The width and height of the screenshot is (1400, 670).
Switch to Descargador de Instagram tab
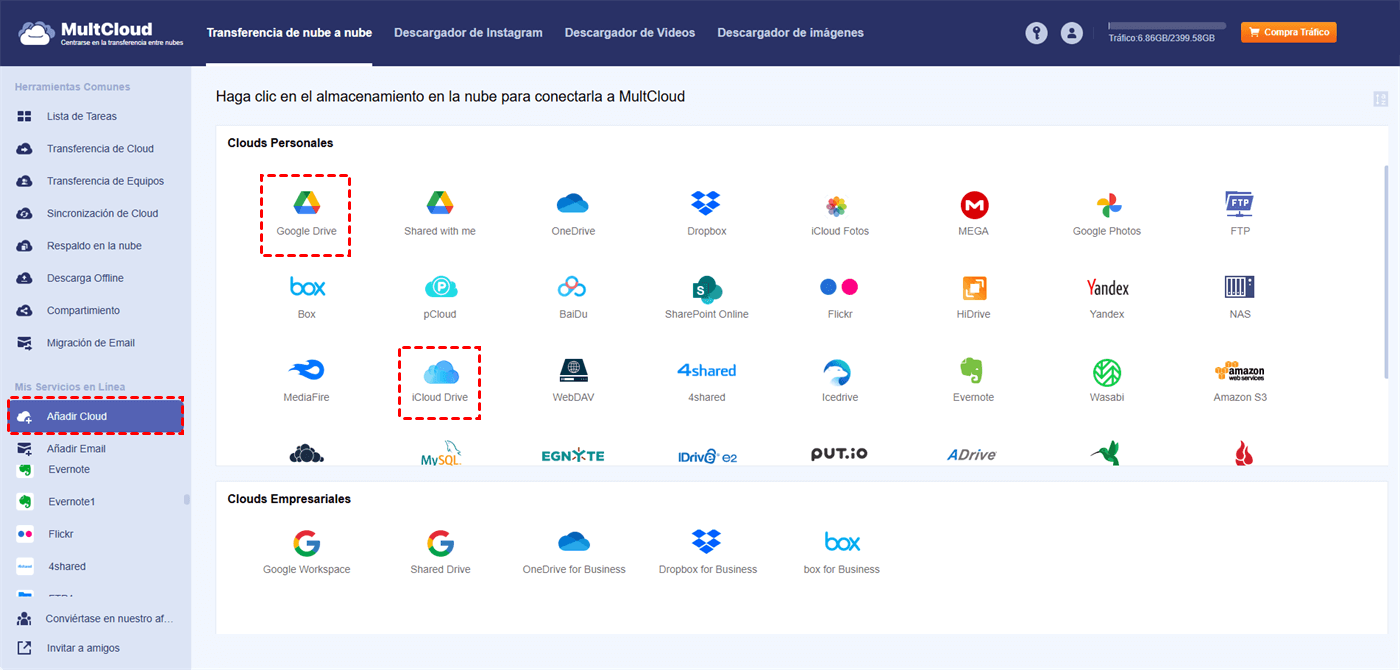coord(468,33)
